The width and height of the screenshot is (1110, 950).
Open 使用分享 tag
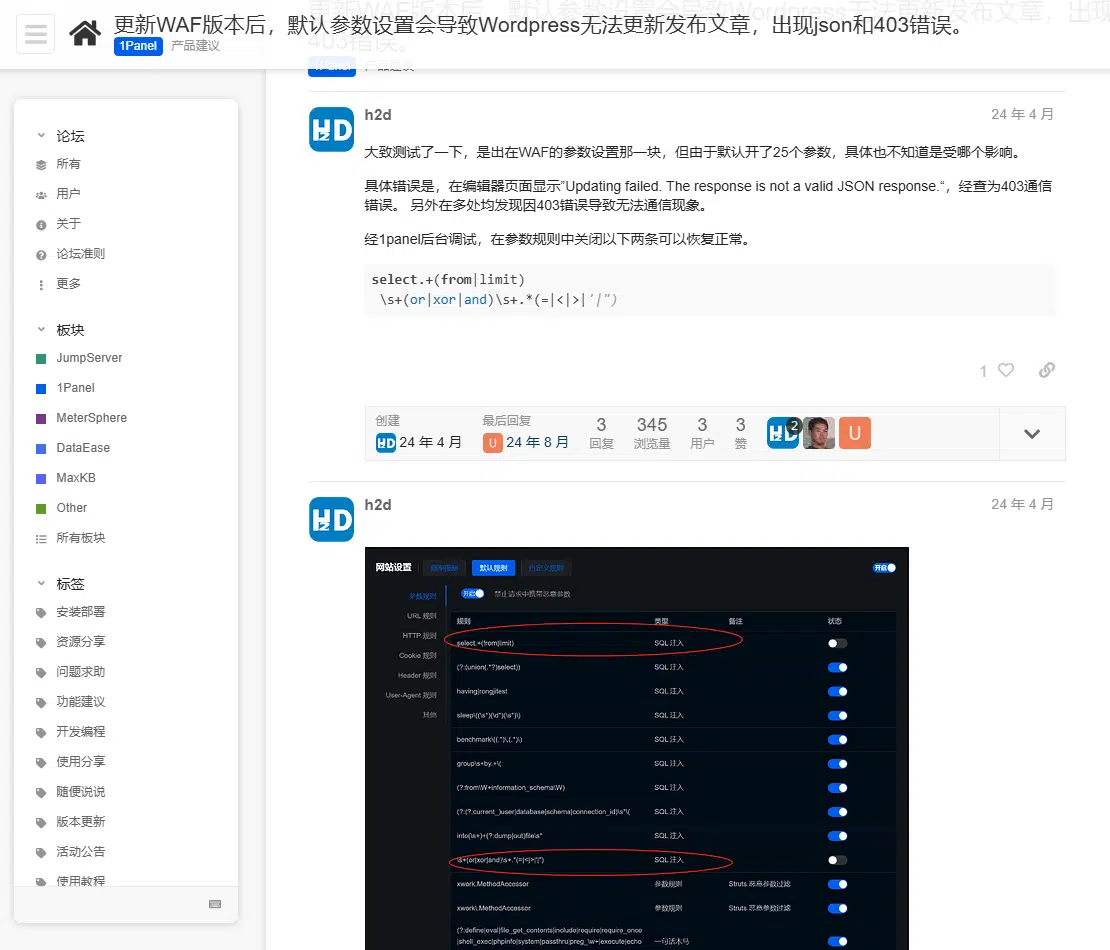80,762
